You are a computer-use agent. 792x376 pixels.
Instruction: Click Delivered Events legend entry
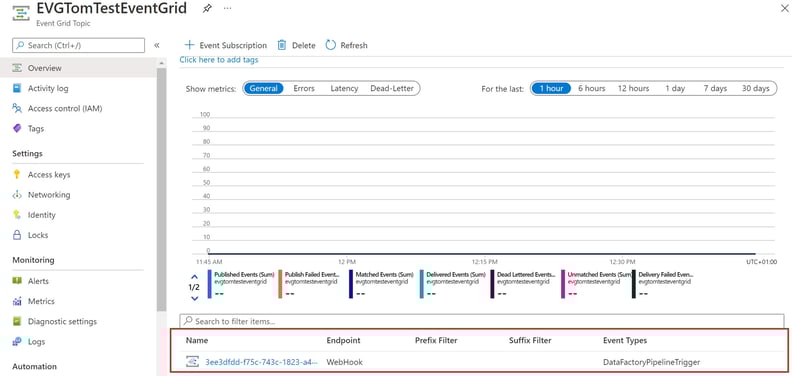pyautogui.click(x=453, y=284)
